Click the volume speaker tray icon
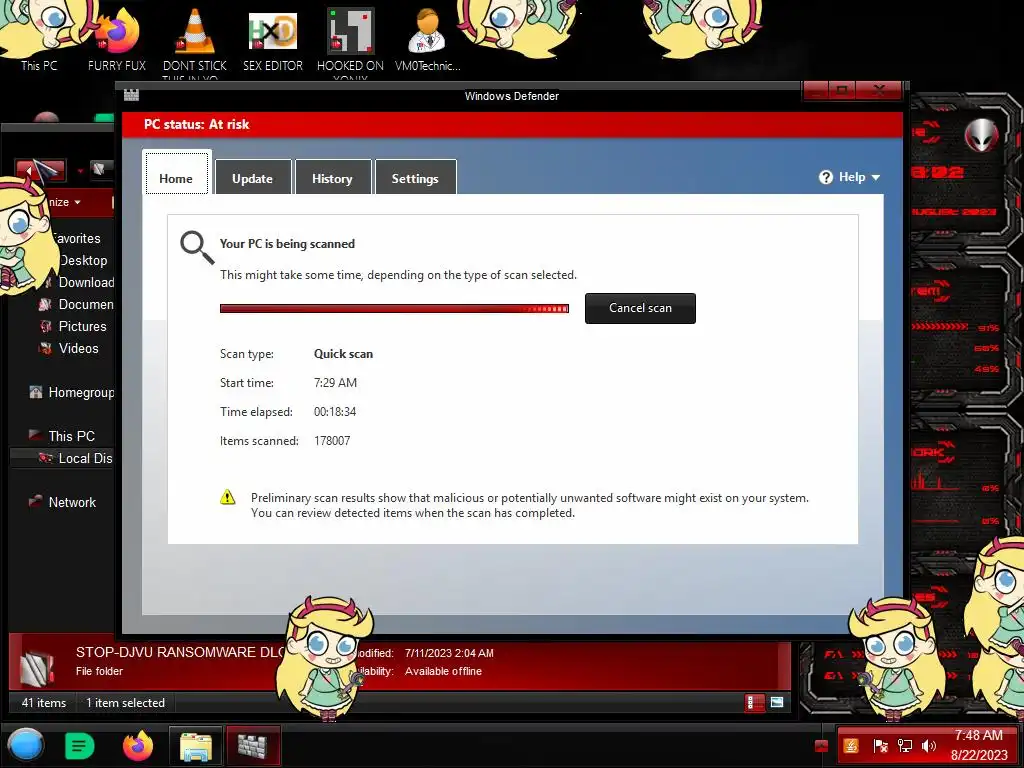The height and width of the screenshot is (768, 1024). point(929,746)
